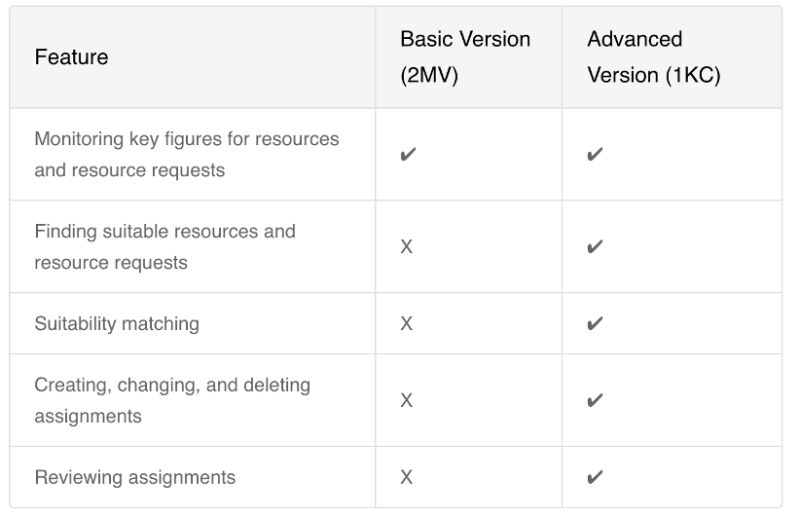Click Basic X for Reviewing assignments

(407, 477)
